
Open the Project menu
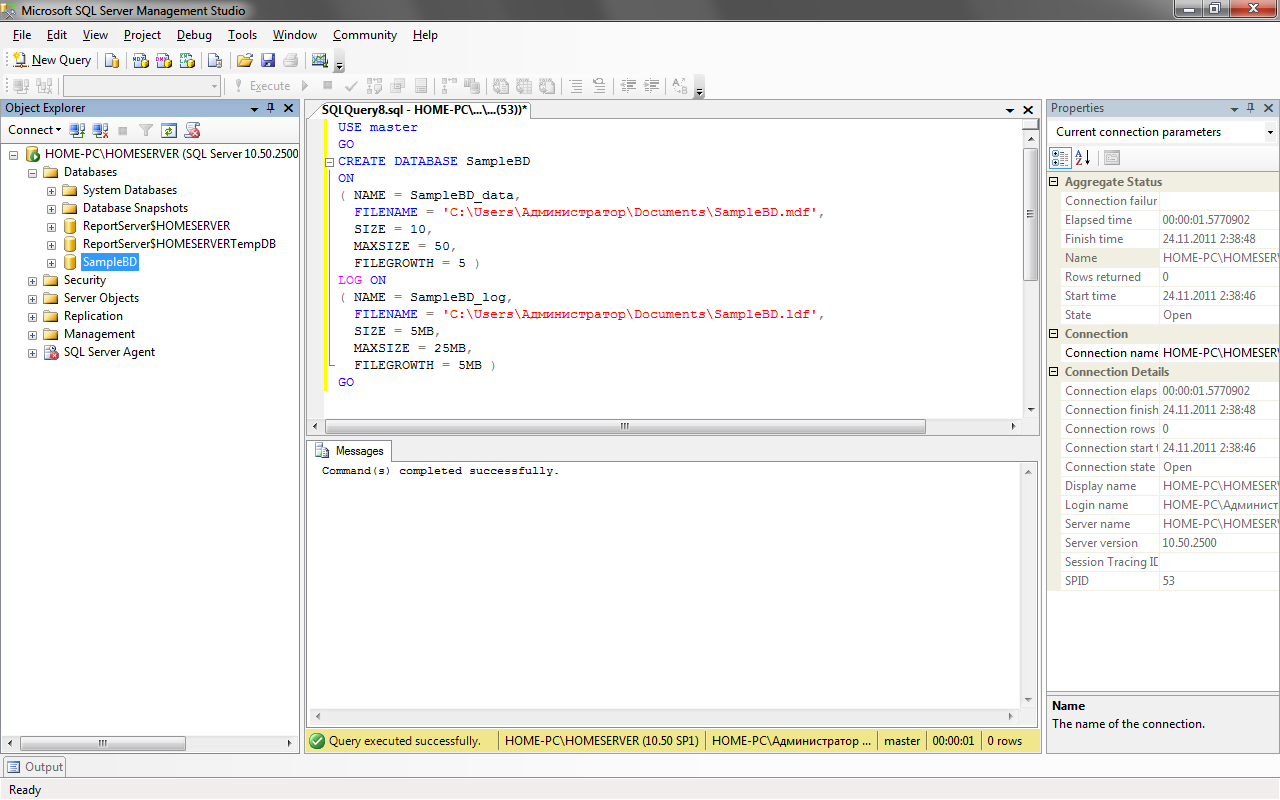142,35
